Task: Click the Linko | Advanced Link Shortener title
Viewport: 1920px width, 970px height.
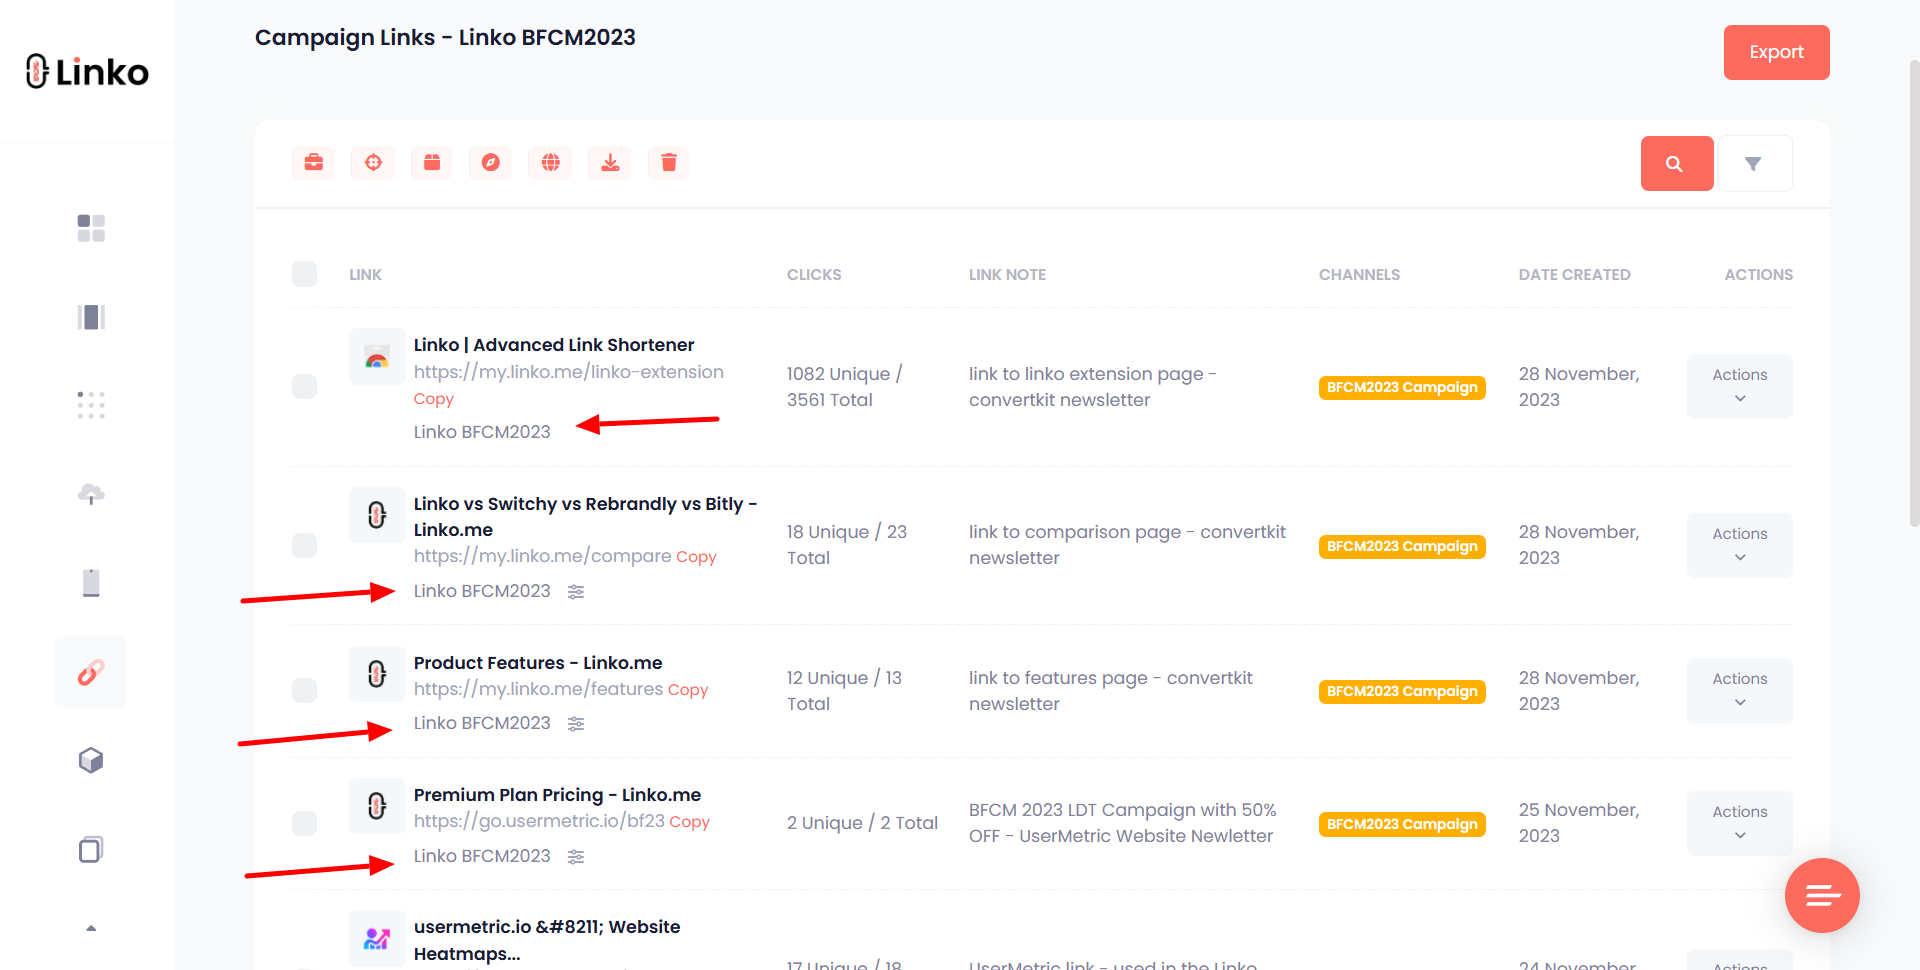Action: point(554,345)
